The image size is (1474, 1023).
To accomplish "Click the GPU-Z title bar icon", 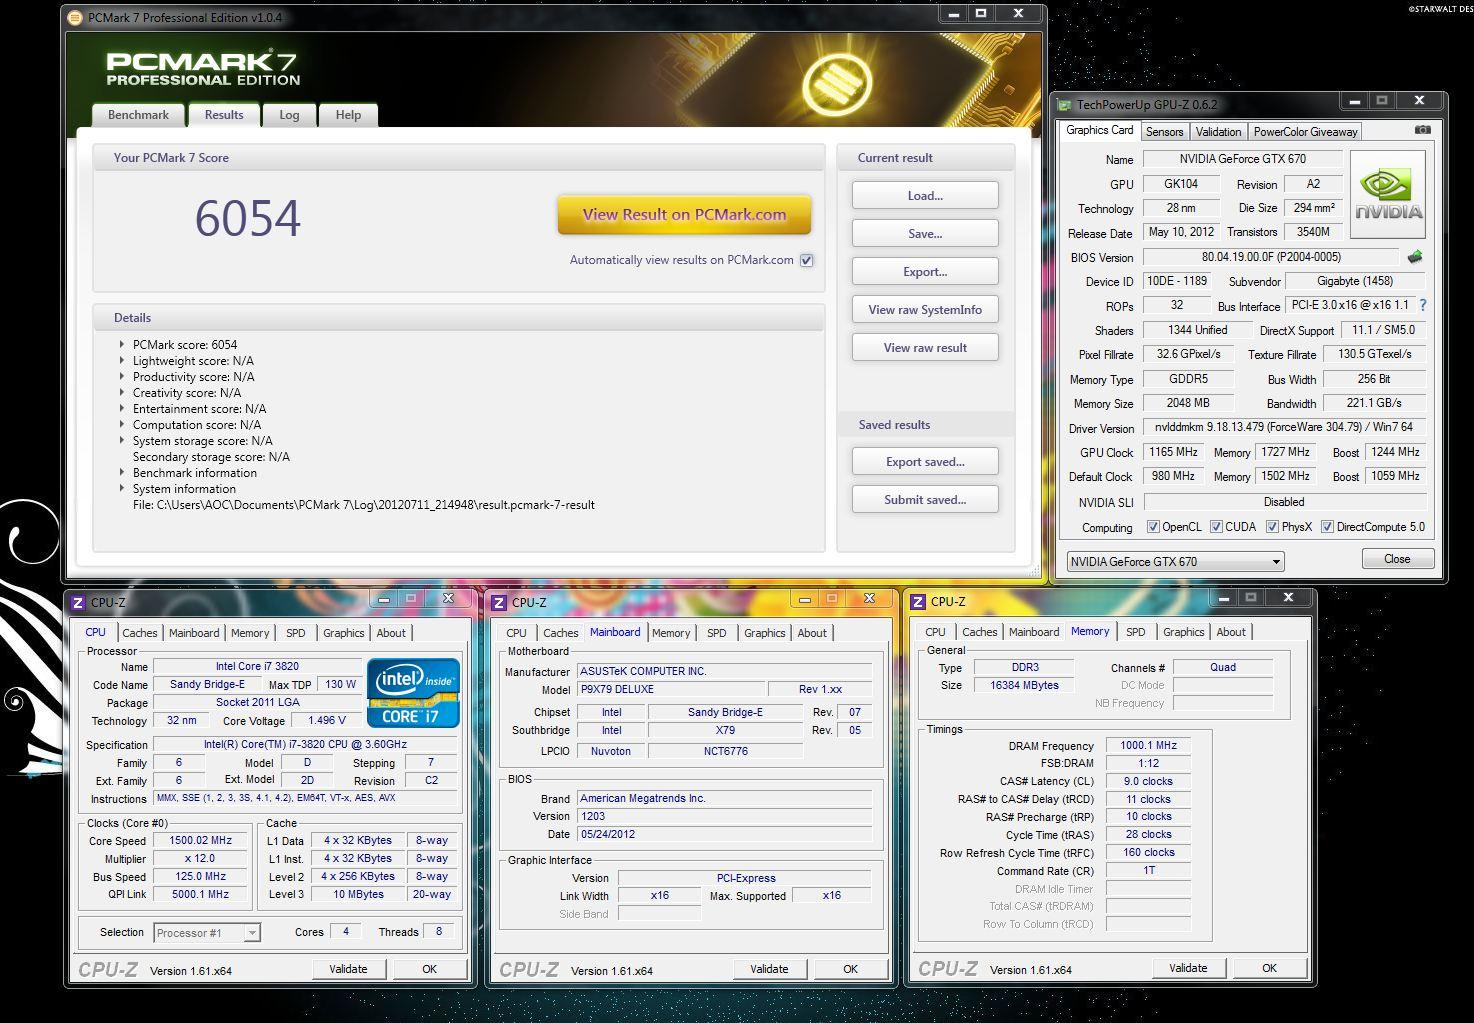I will point(1065,104).
